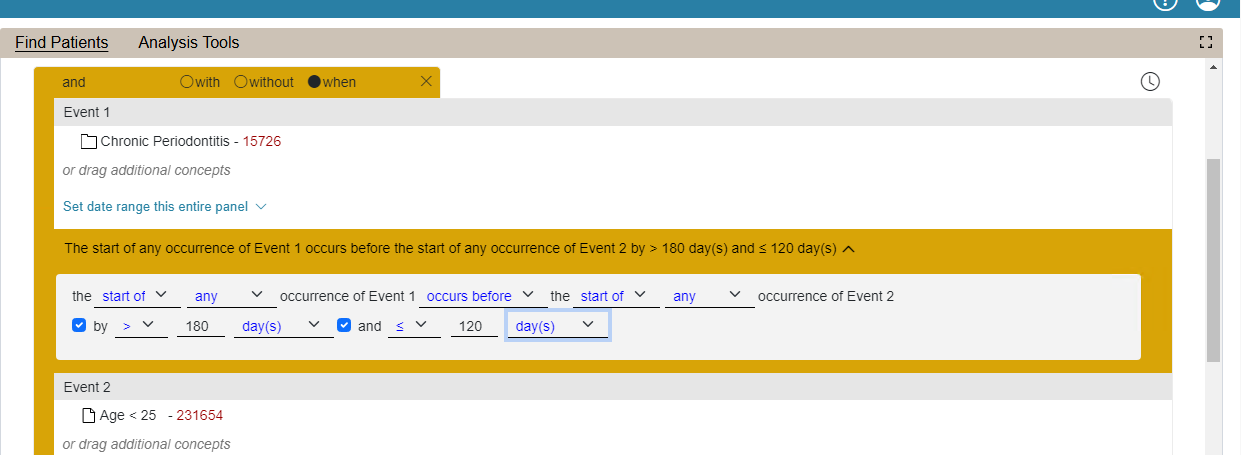The image size is (1241, 455).
Task: Click the Age < 25 document icon
Action: point(89,415)
